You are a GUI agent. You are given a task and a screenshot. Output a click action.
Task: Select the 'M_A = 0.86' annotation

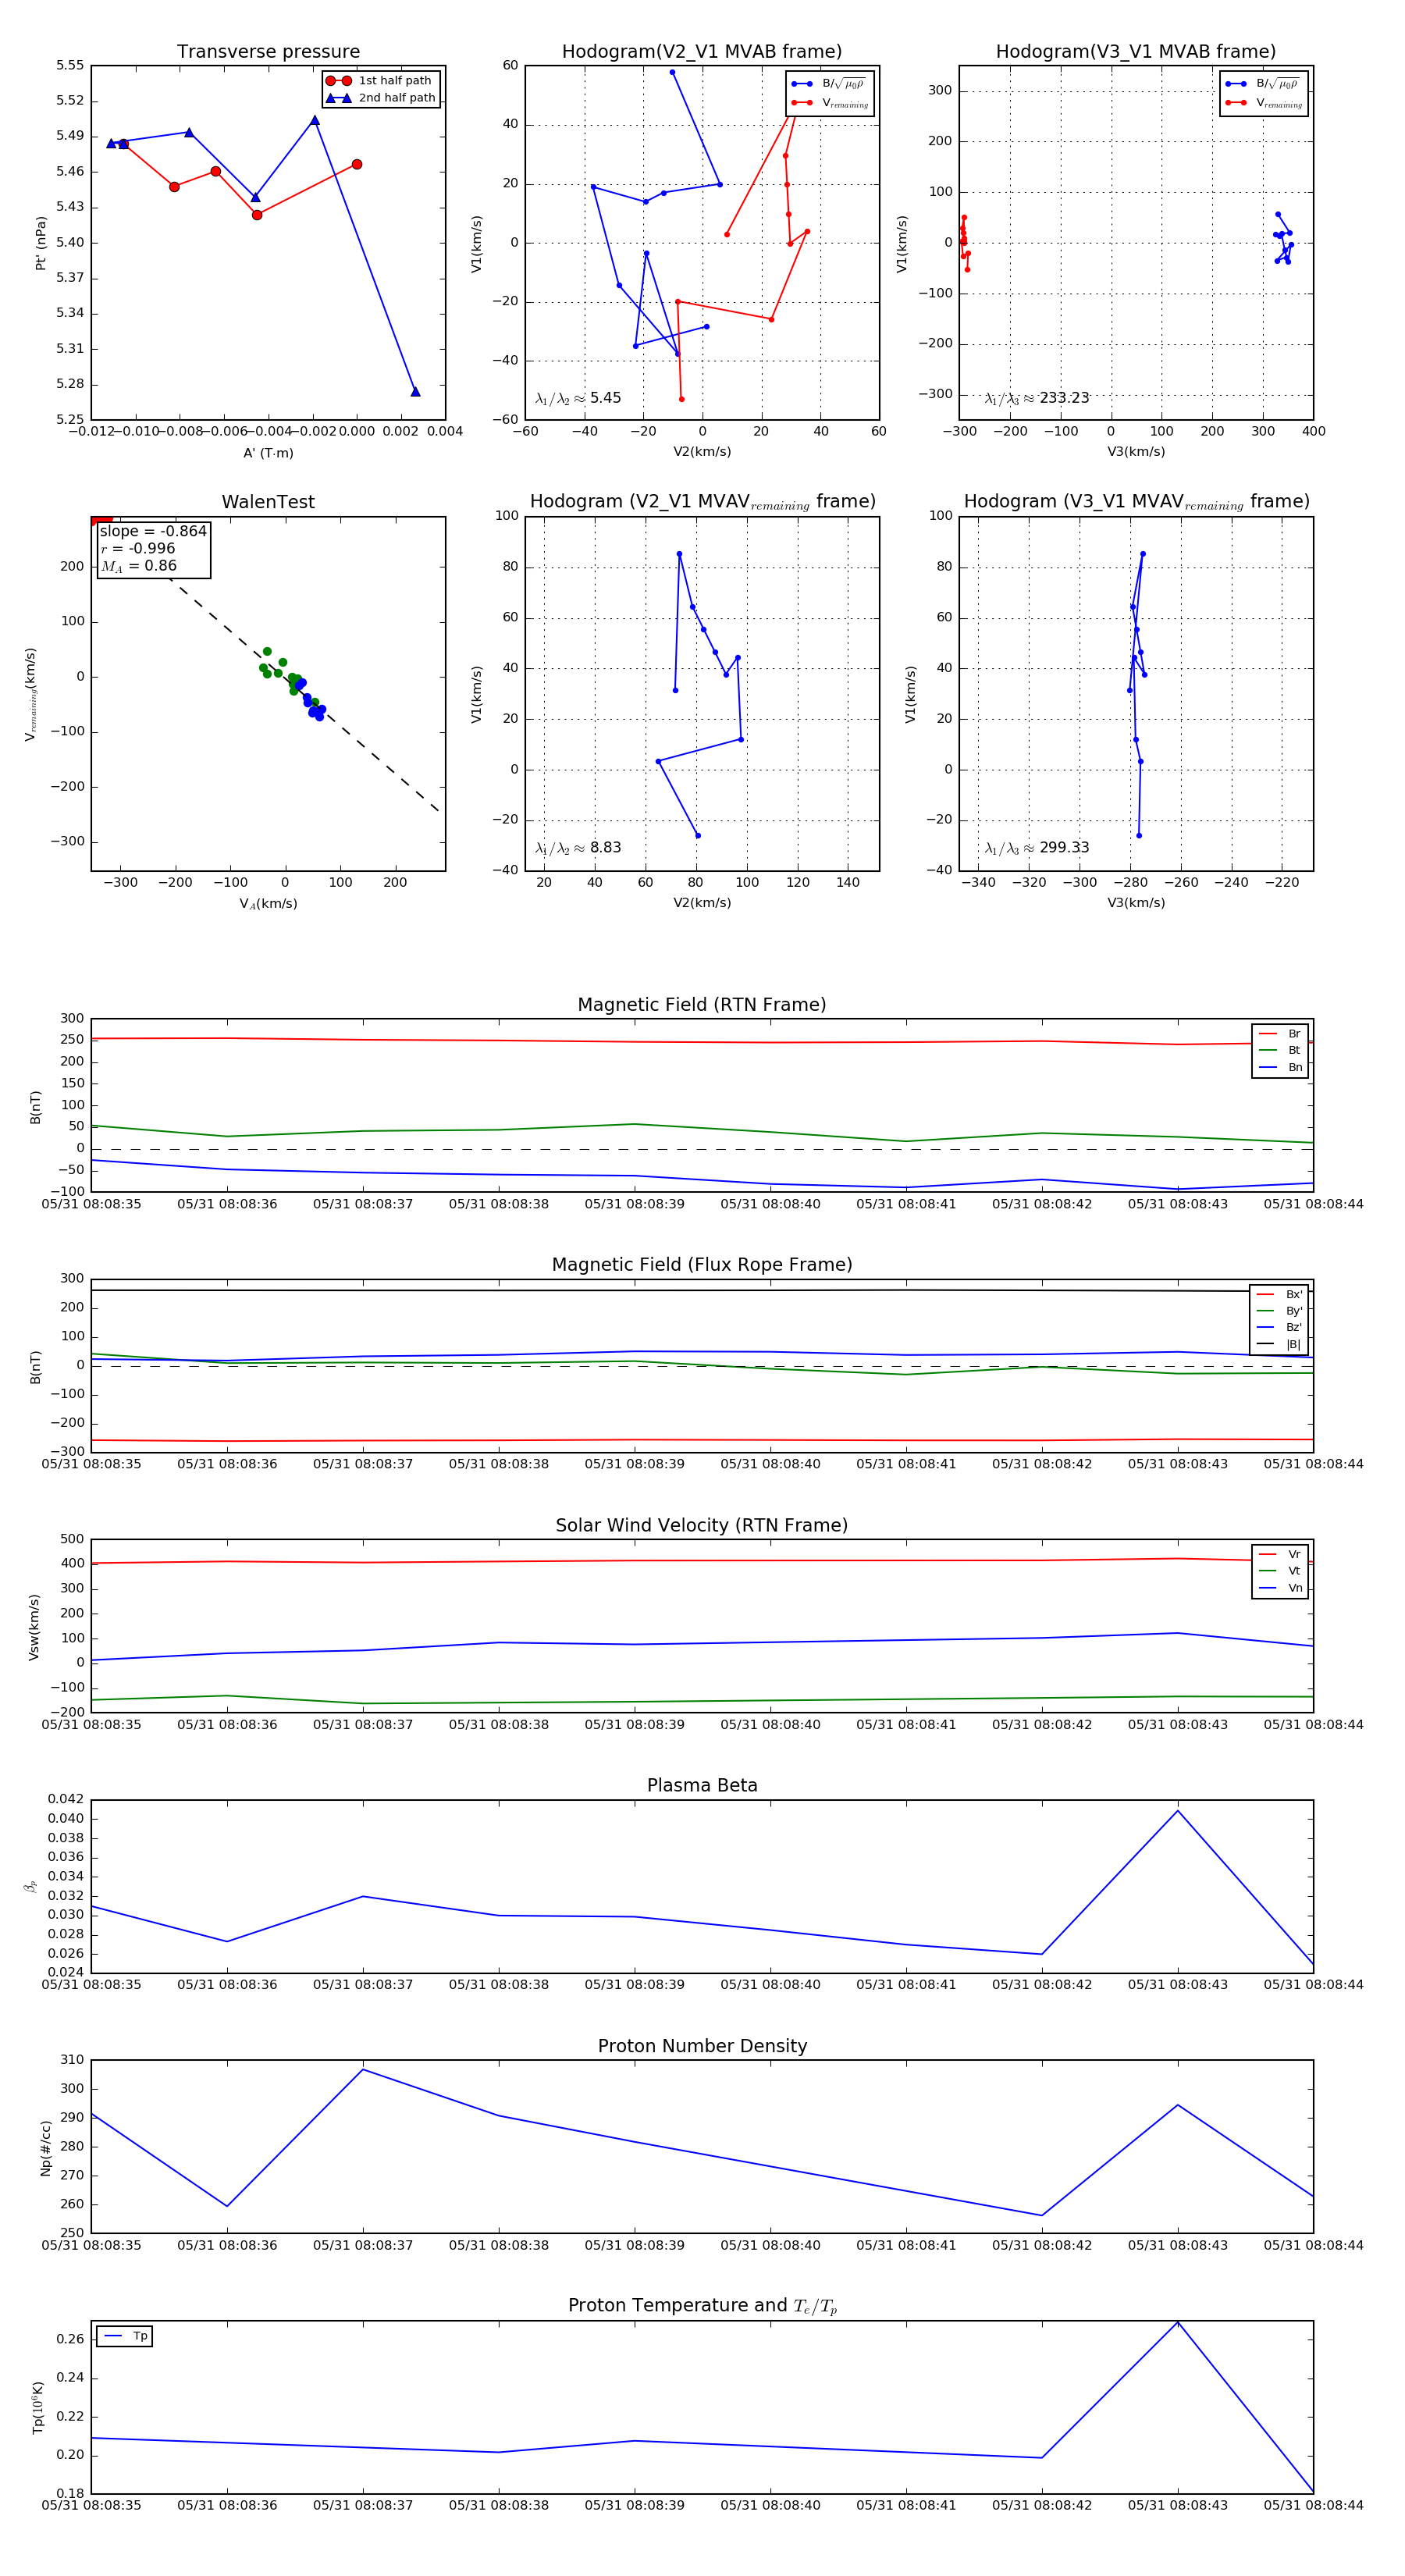[138, 566]
